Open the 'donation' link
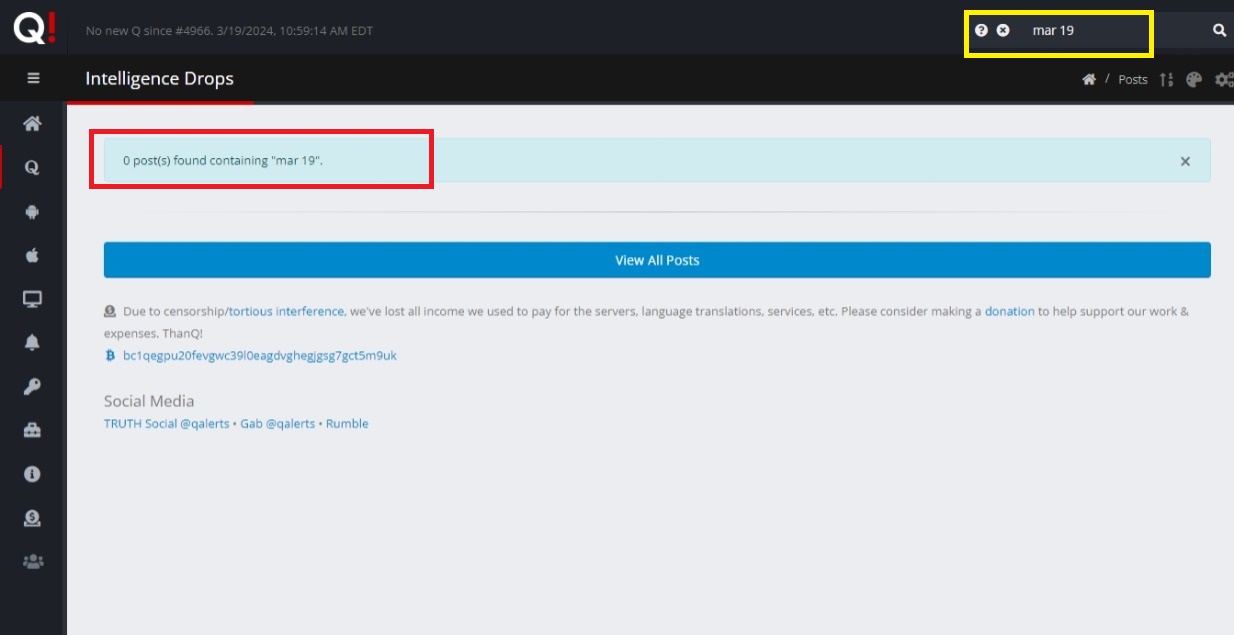This screenshot has width=1234, height=635. coord(1009,311)
